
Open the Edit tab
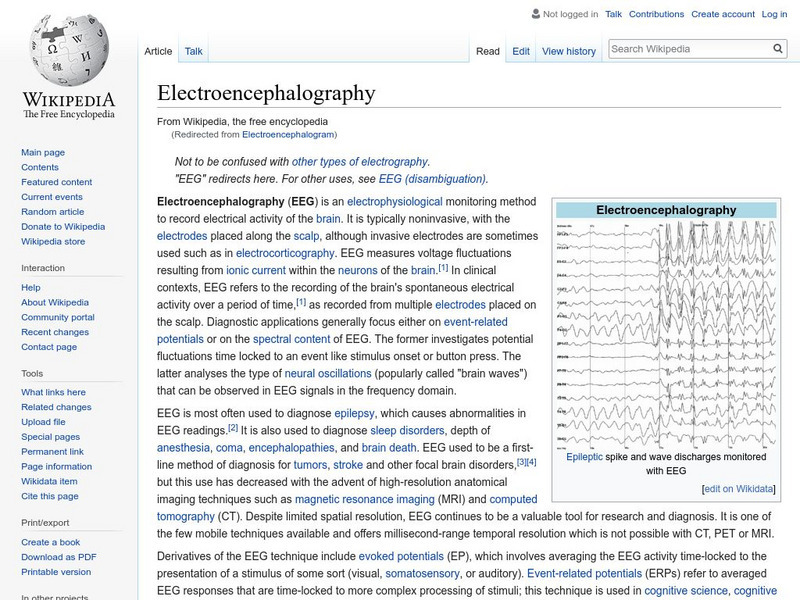coord(521,51)
